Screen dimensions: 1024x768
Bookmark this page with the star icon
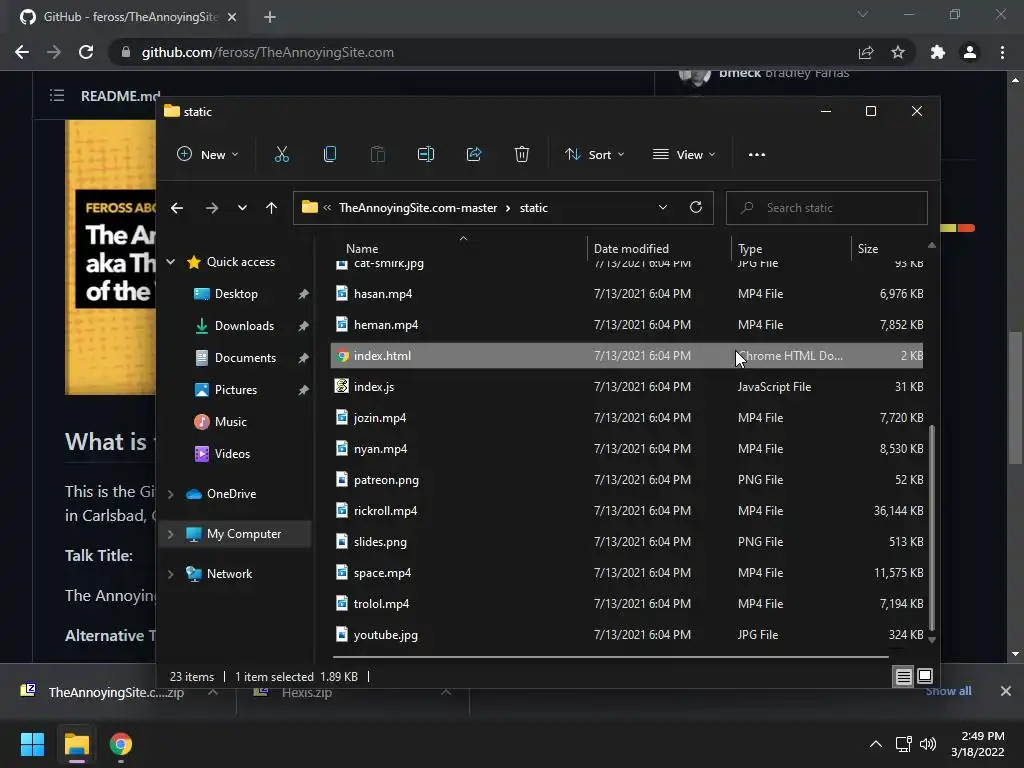(x=898, y=52)
